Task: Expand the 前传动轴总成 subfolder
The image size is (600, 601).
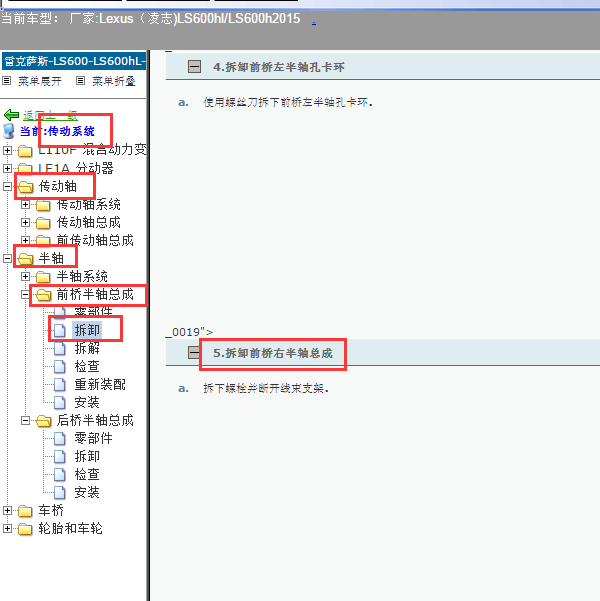Action: tap(25, 240)
